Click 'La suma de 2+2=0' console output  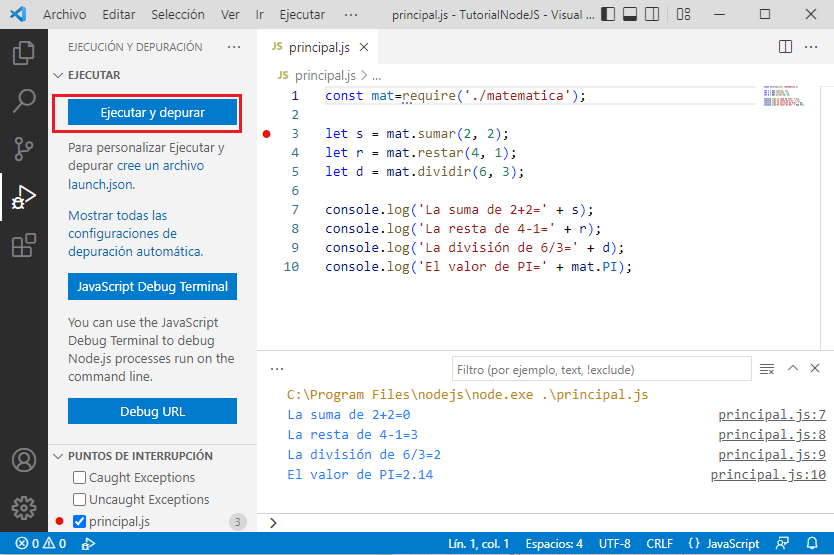coord(348,415)
